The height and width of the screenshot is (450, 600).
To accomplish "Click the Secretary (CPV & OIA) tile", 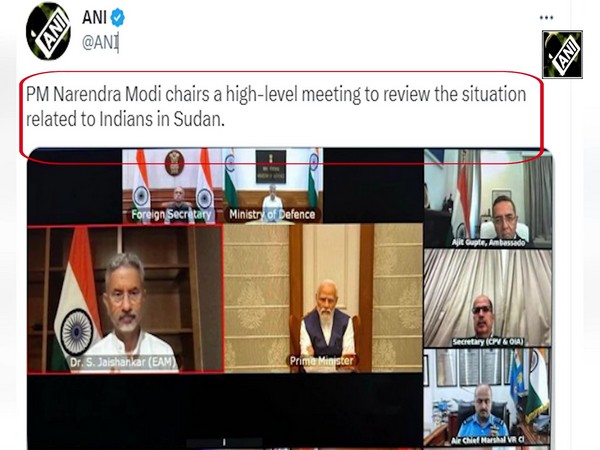I will coord(488,298).
